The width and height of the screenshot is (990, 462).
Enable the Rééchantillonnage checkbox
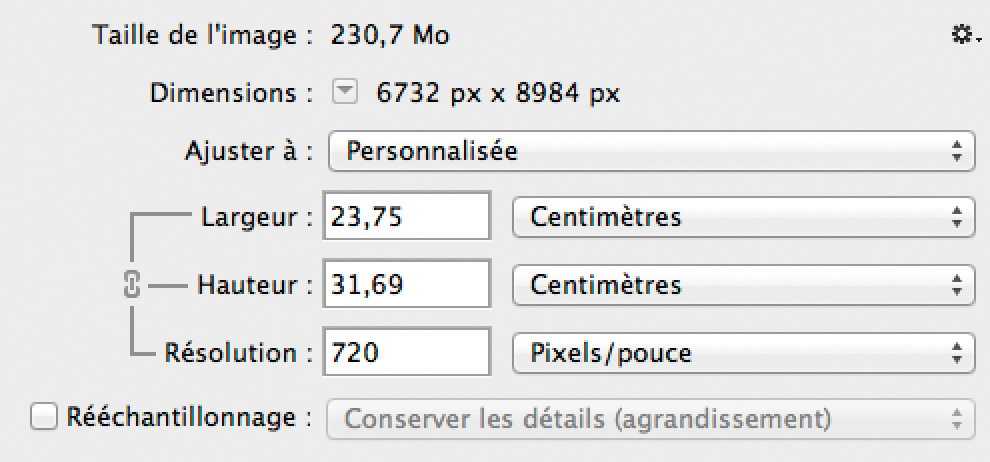coord(44,418)
